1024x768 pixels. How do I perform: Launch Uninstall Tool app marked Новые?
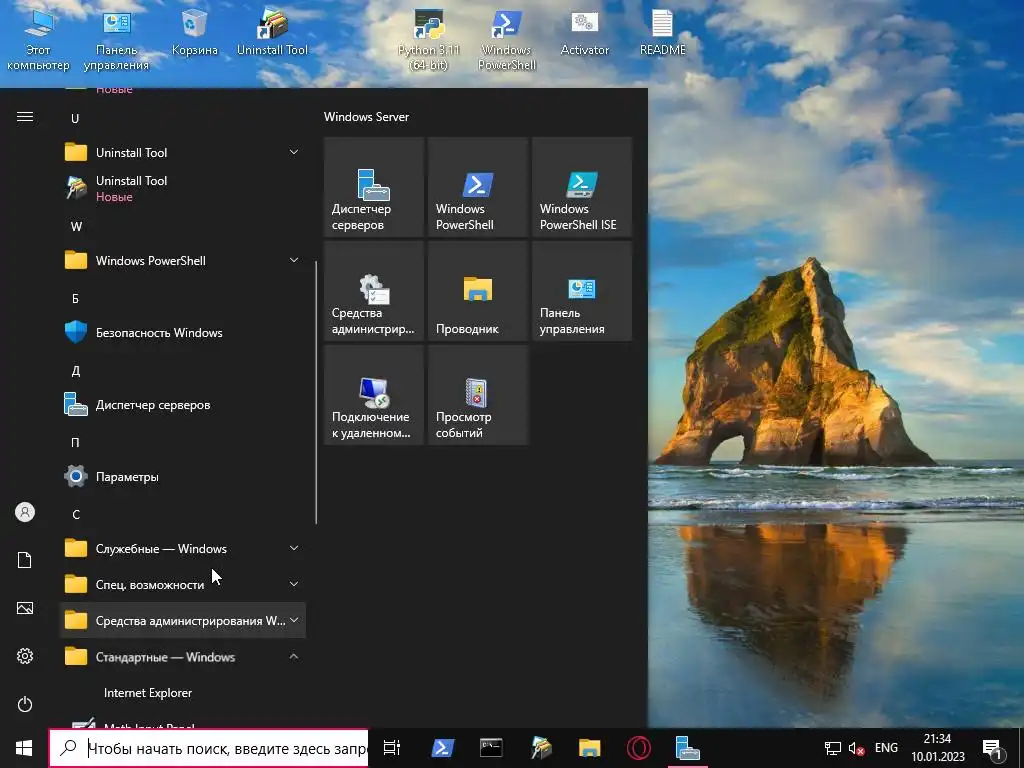point(184,188)
